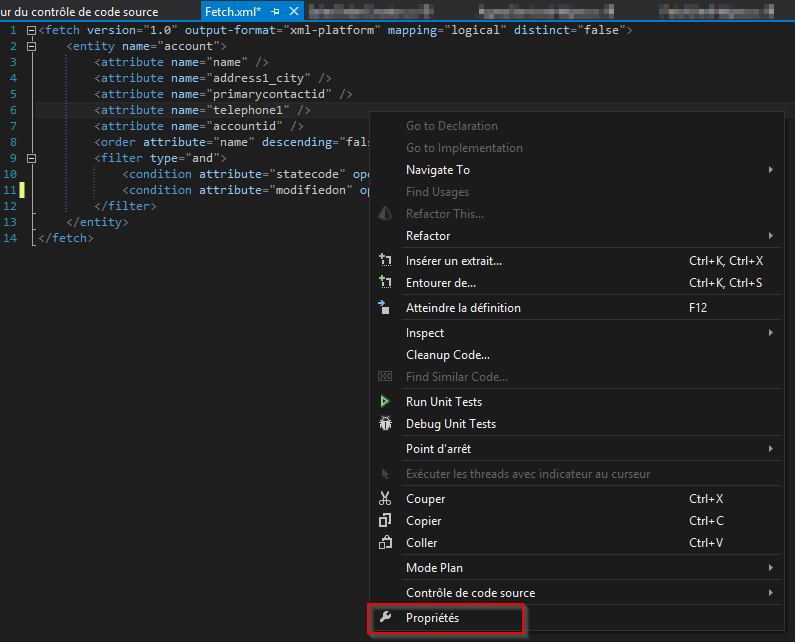This screenshot has height=642, width=795.
Task: Click the Coller clipboard icon
Action: [385, 542]
